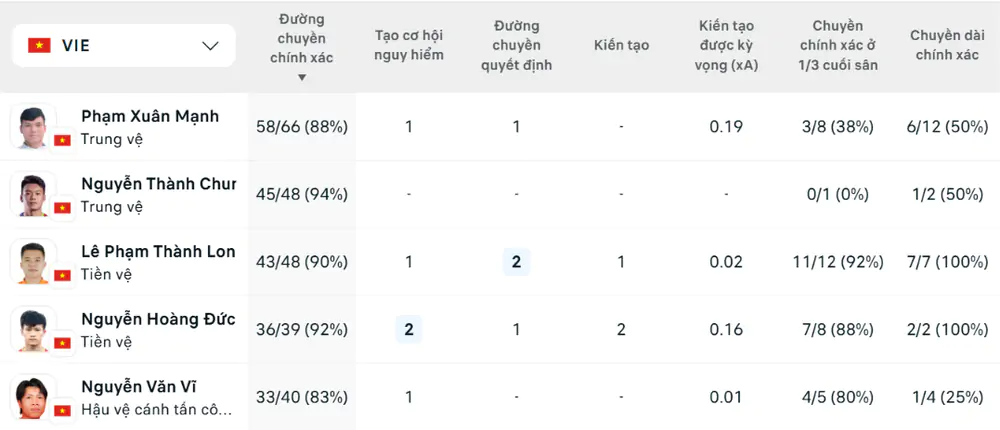Image resolution: width=1000 pixels, height=430 pixels.
Task: Click Phạm Xuân Mạnh's player photo
Action: [x=33, y=126]
